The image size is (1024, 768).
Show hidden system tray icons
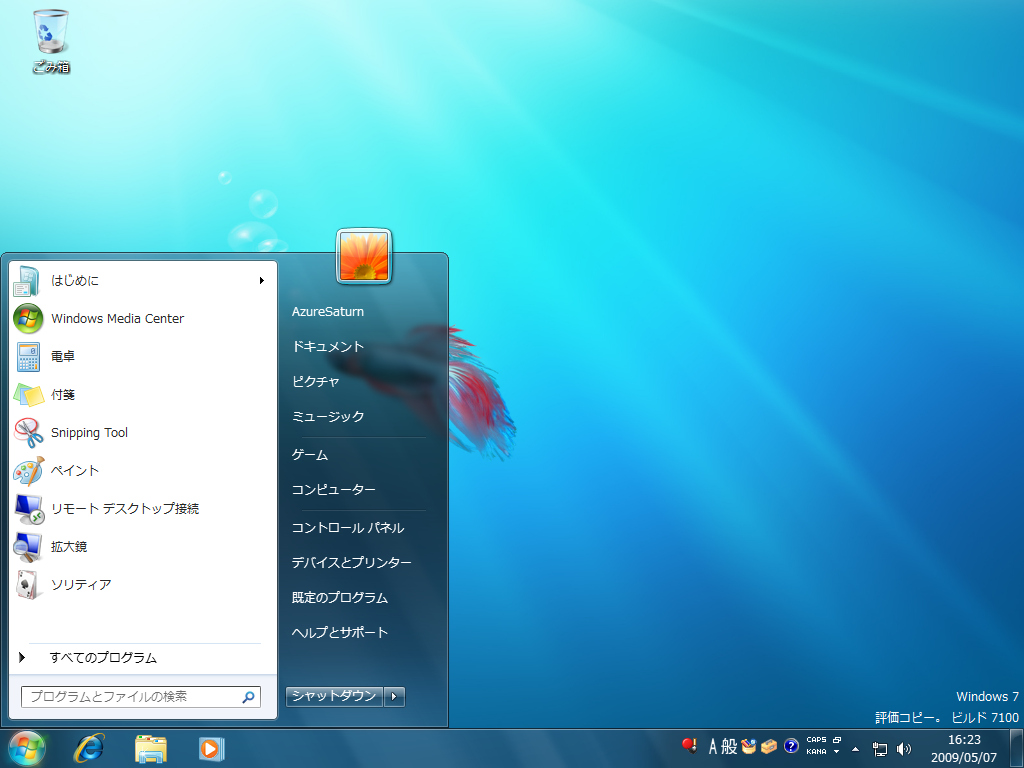click(855, 748)
